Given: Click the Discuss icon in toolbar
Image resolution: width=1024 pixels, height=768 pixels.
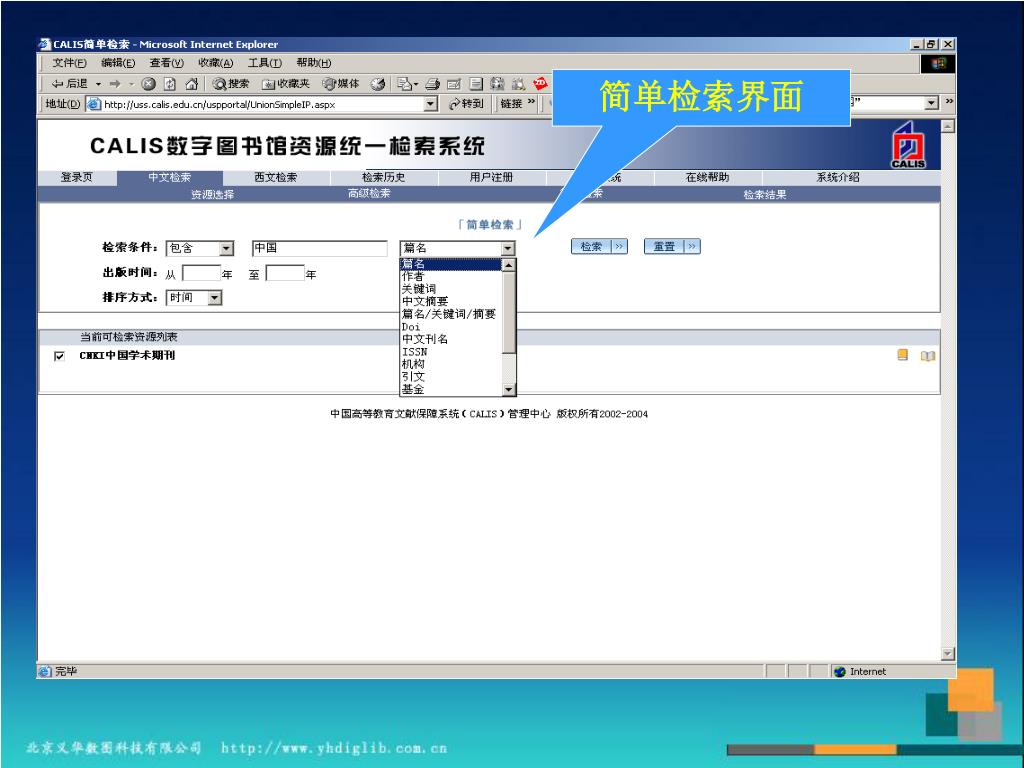Looking at the screenshot, I should pyautogui.click(x=476, y=84).
